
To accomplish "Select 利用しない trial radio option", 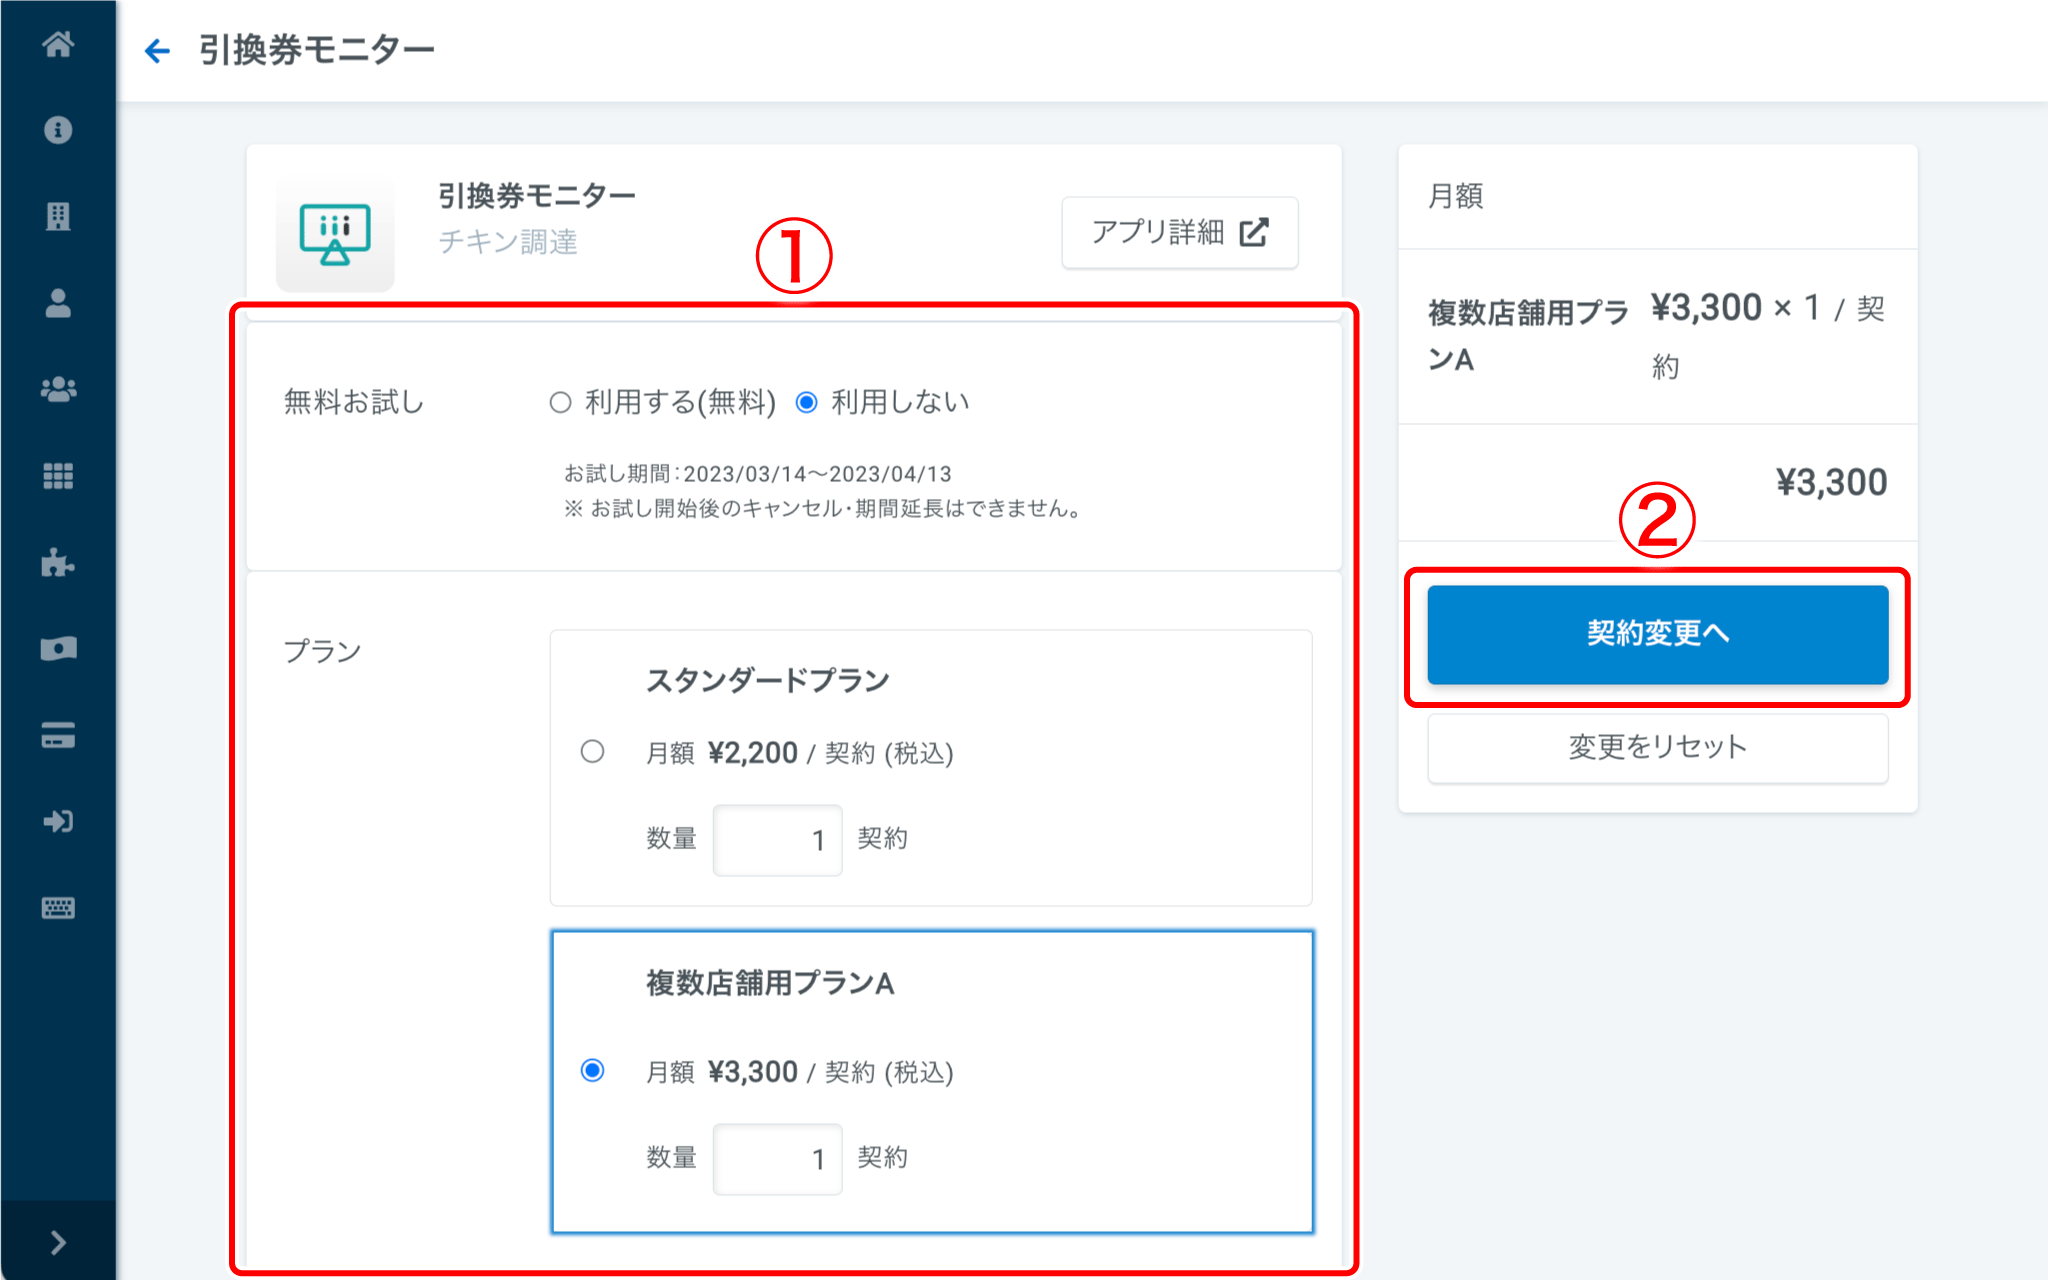I will pyautogui.click(x=806, y=402).
